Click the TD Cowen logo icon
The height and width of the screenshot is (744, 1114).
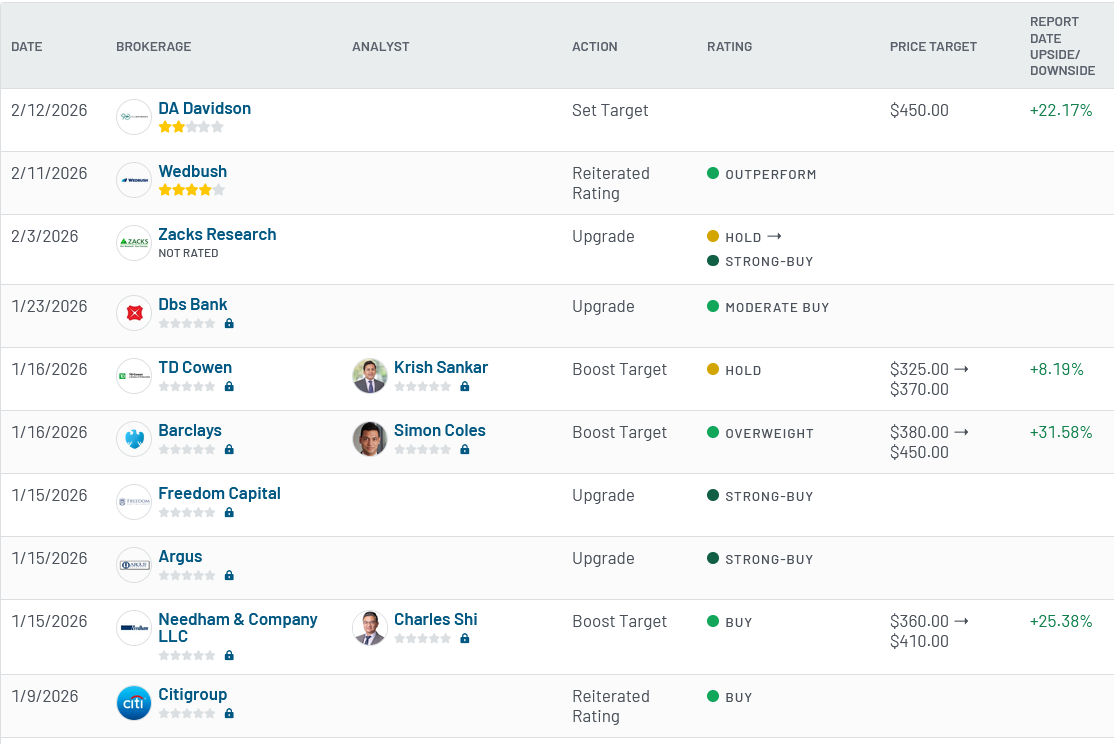[134, 376]
